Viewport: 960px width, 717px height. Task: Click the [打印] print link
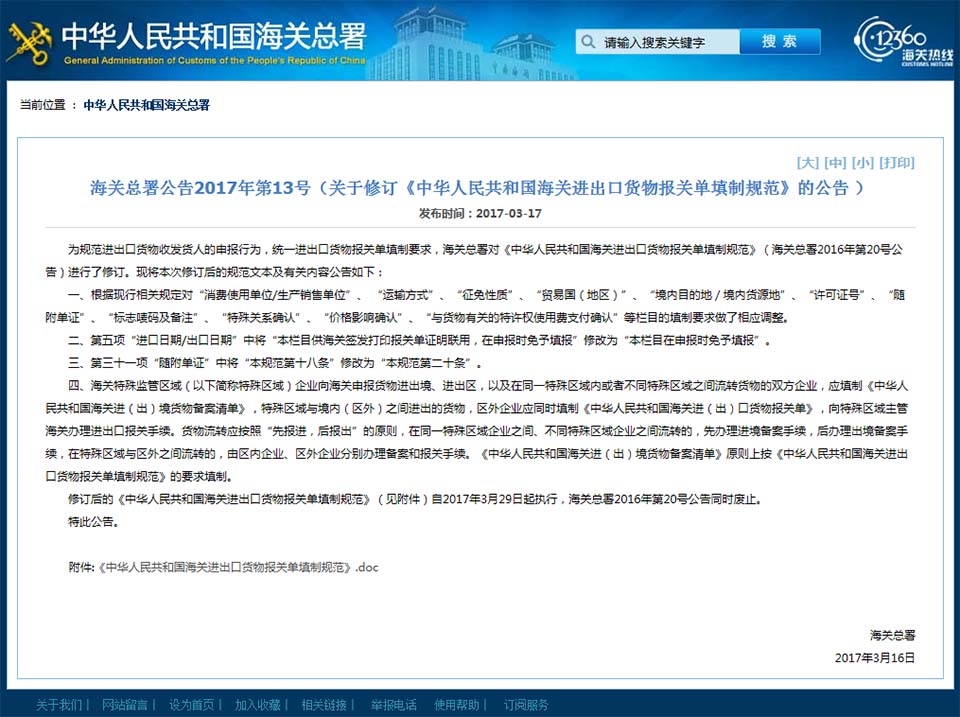pos(898,163)
